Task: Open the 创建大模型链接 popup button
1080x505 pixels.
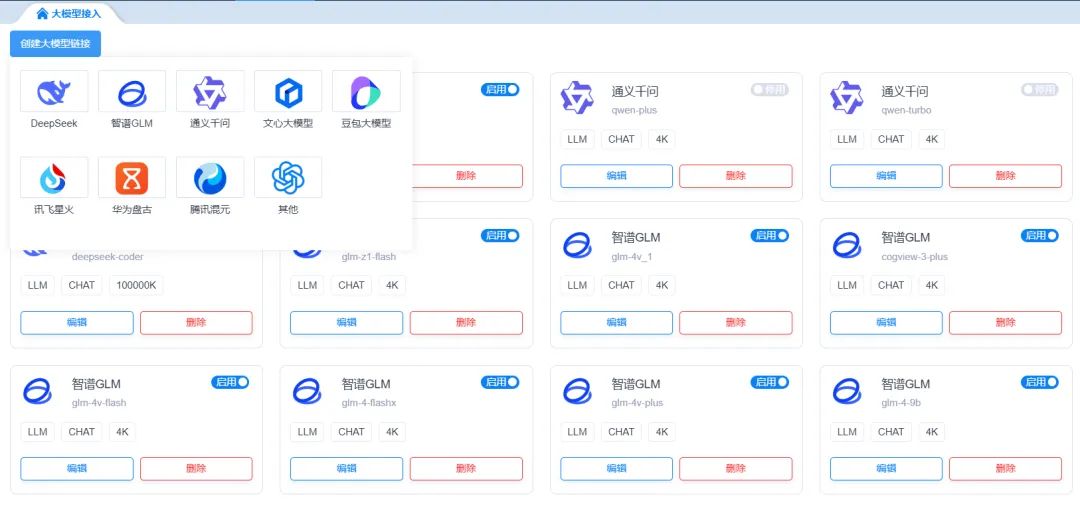Action: (55, 44)
